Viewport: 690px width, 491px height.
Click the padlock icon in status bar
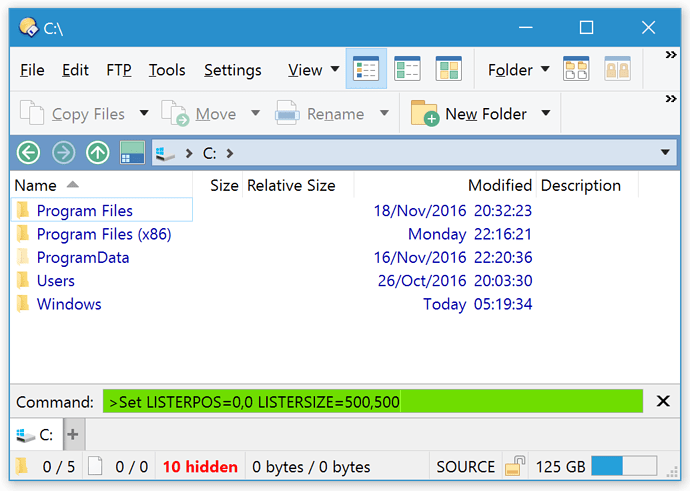click(515, 466)
